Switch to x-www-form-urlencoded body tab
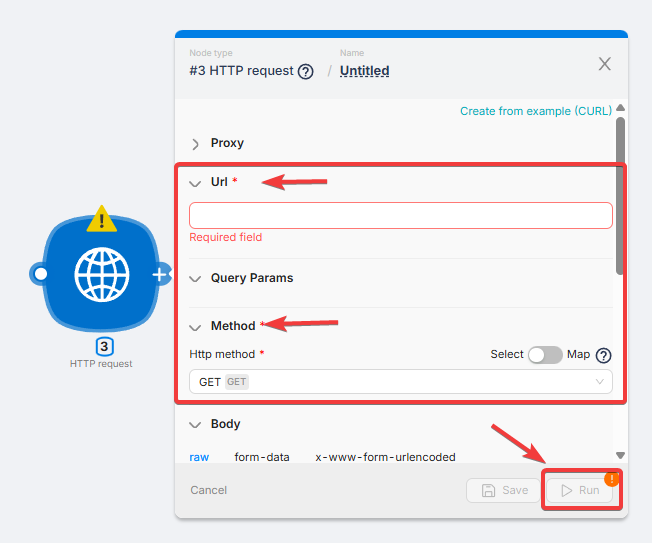This screenshot has width=652, height=543. pos(385,457)
